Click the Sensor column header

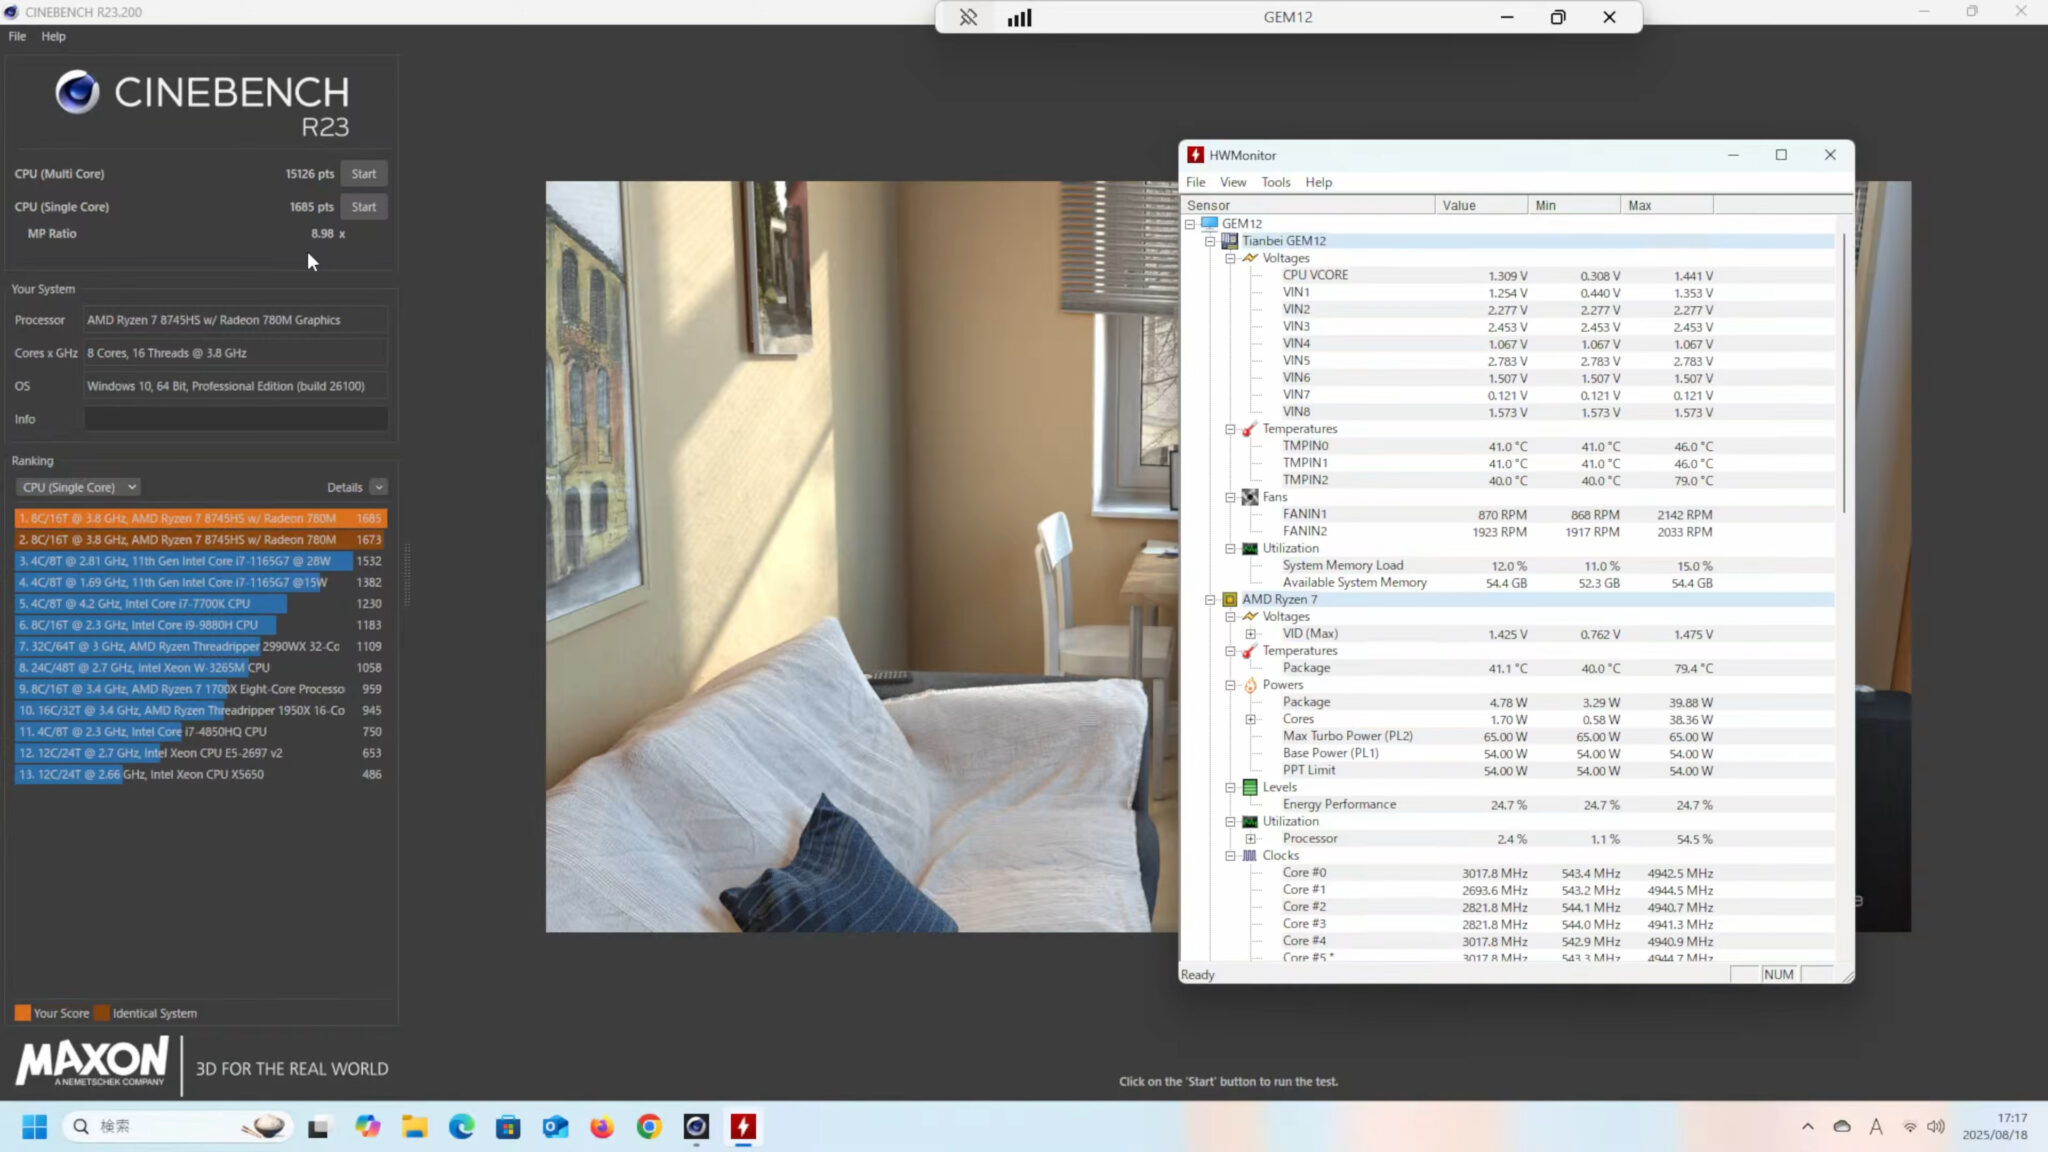click(x=1308, y=205)
